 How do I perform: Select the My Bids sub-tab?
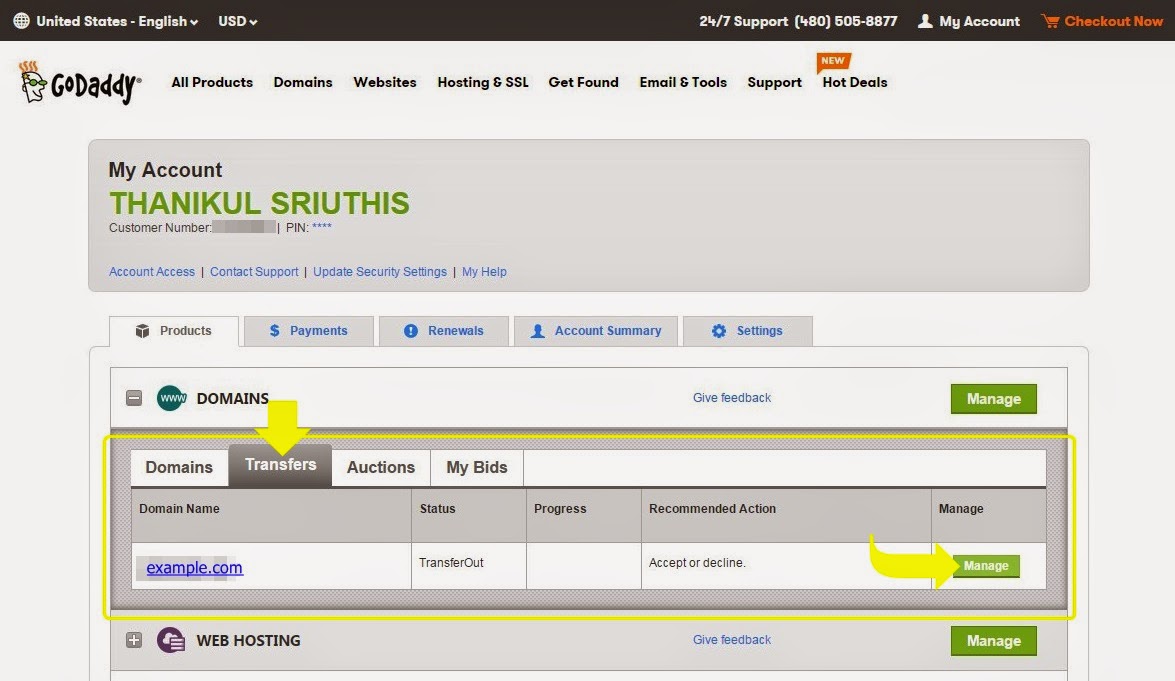pos(477,467)
